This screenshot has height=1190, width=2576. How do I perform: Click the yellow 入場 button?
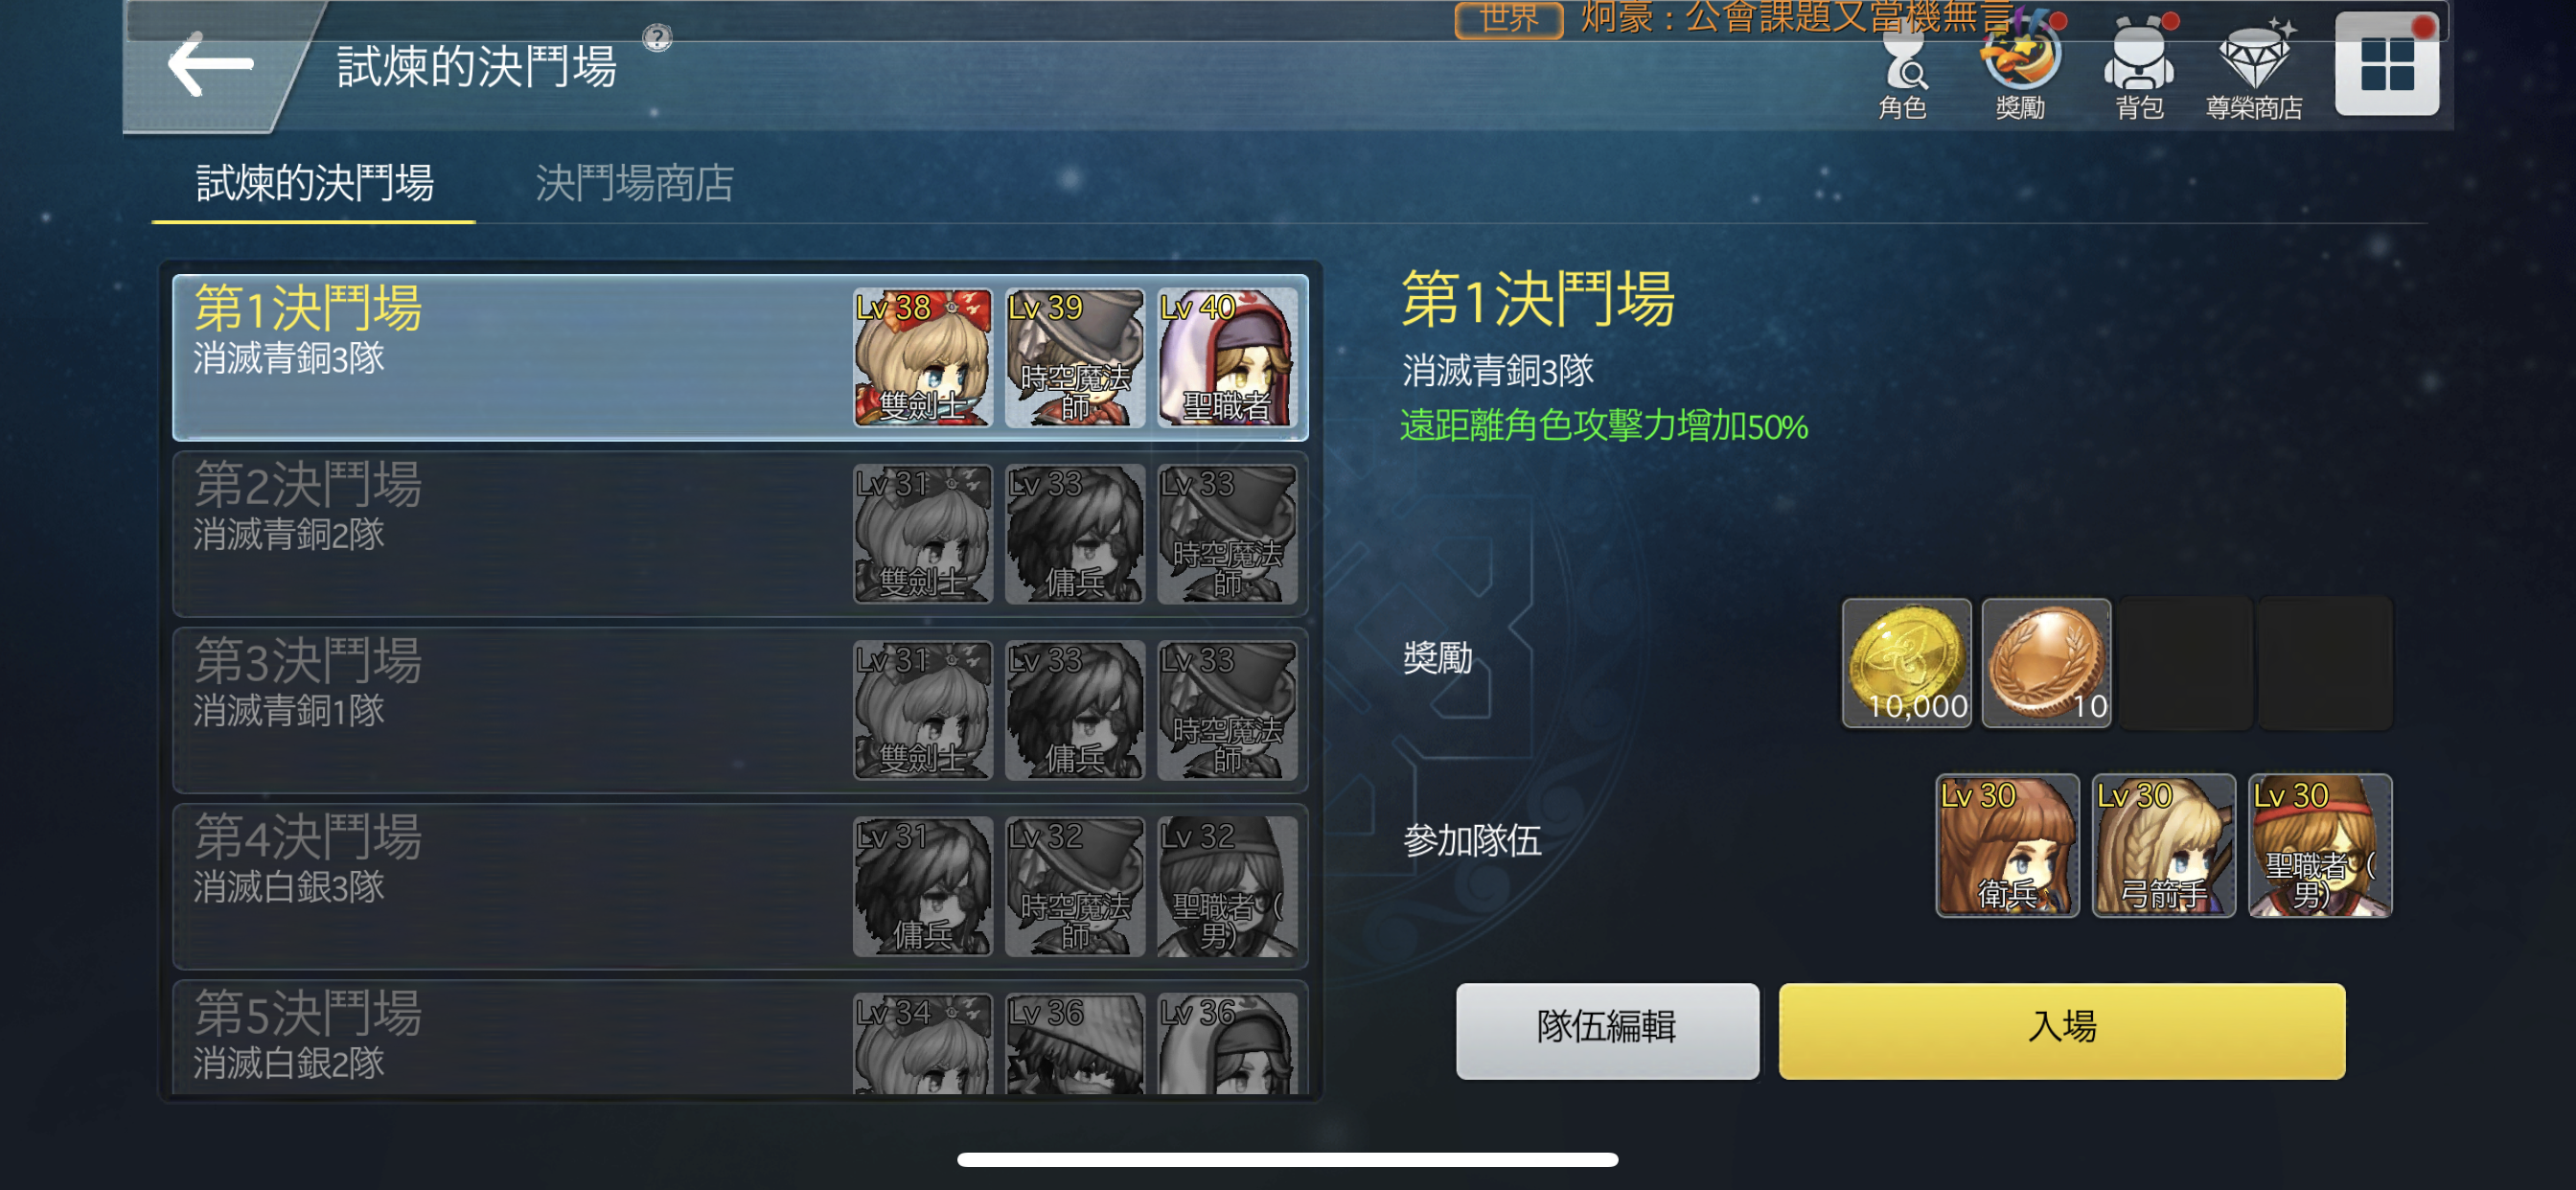[x=2062, y=1030]
